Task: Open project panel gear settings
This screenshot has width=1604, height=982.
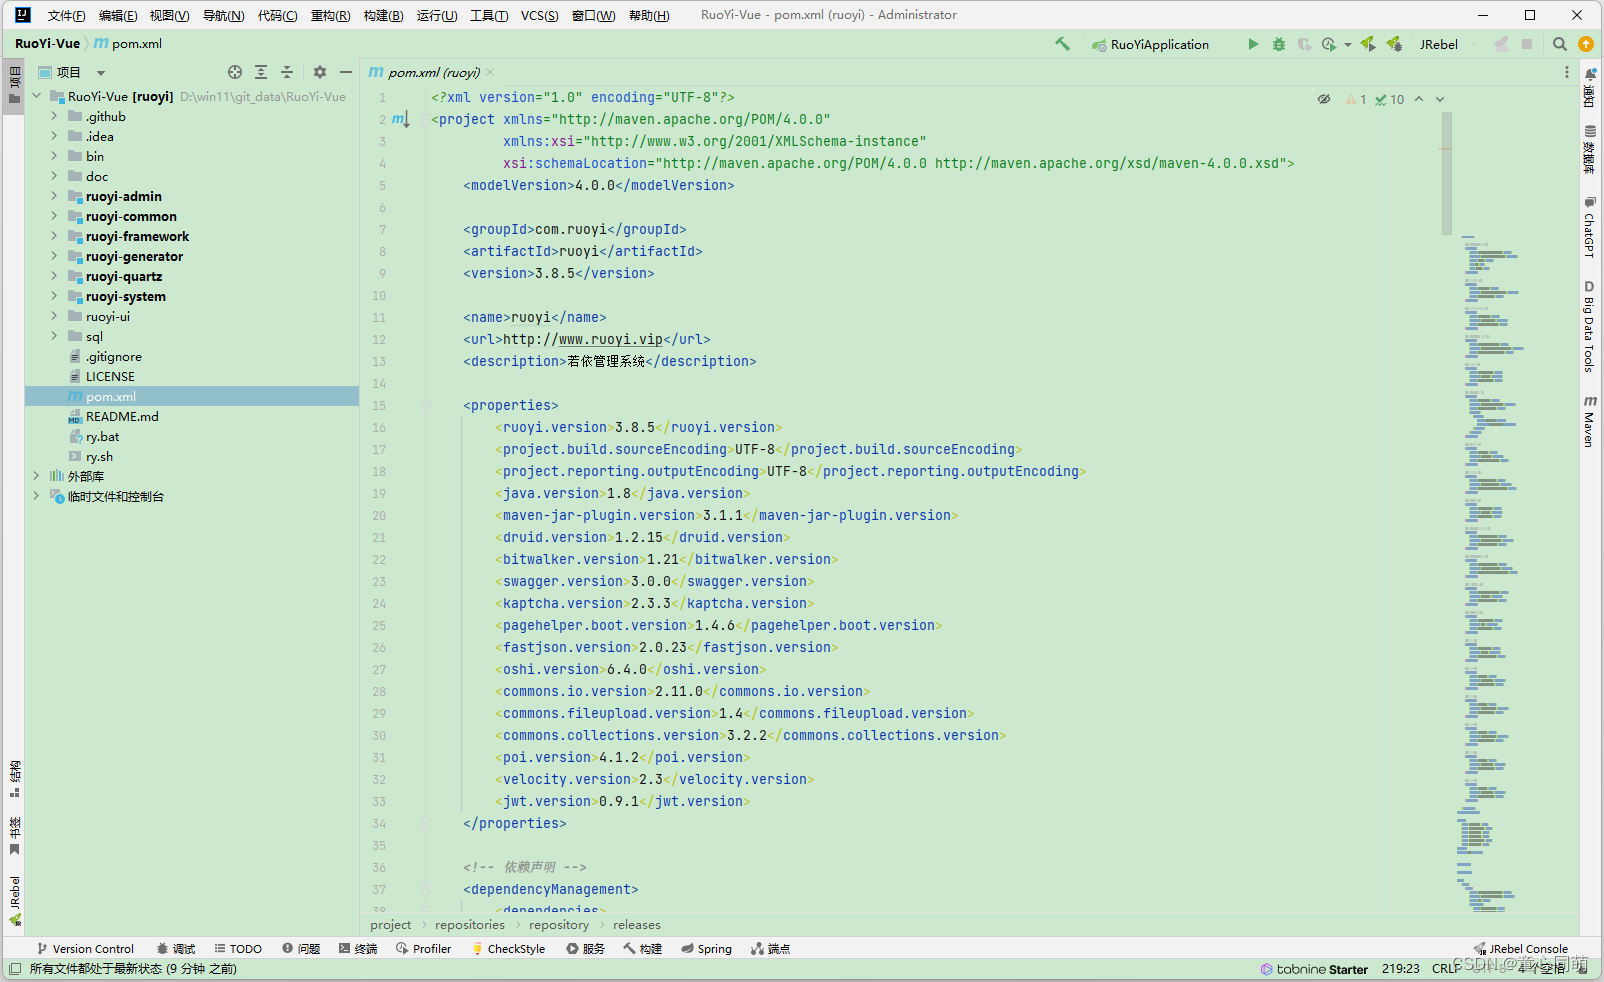Action: coord(320,72)
